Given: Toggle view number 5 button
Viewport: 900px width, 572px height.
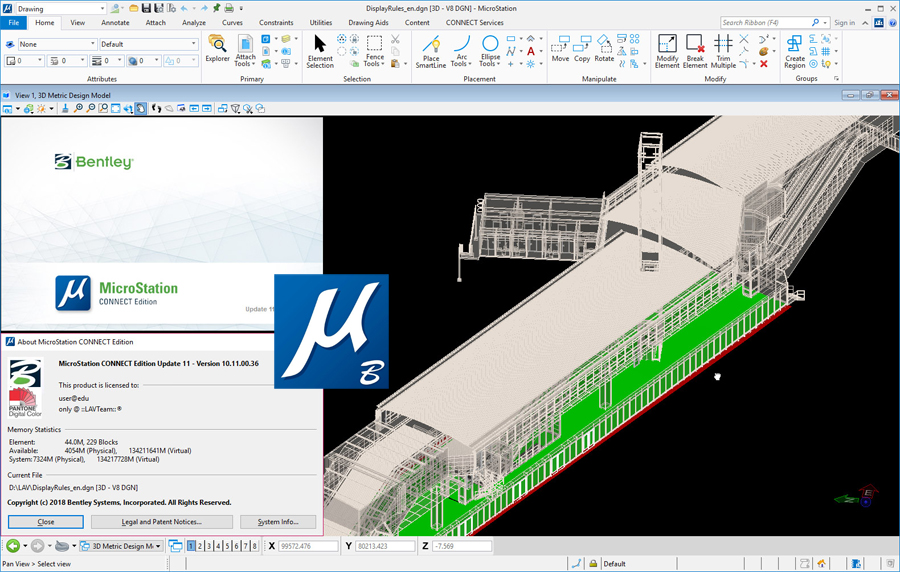Looking at the screenshot, I should pyautogui.click(x=227, y=546).
